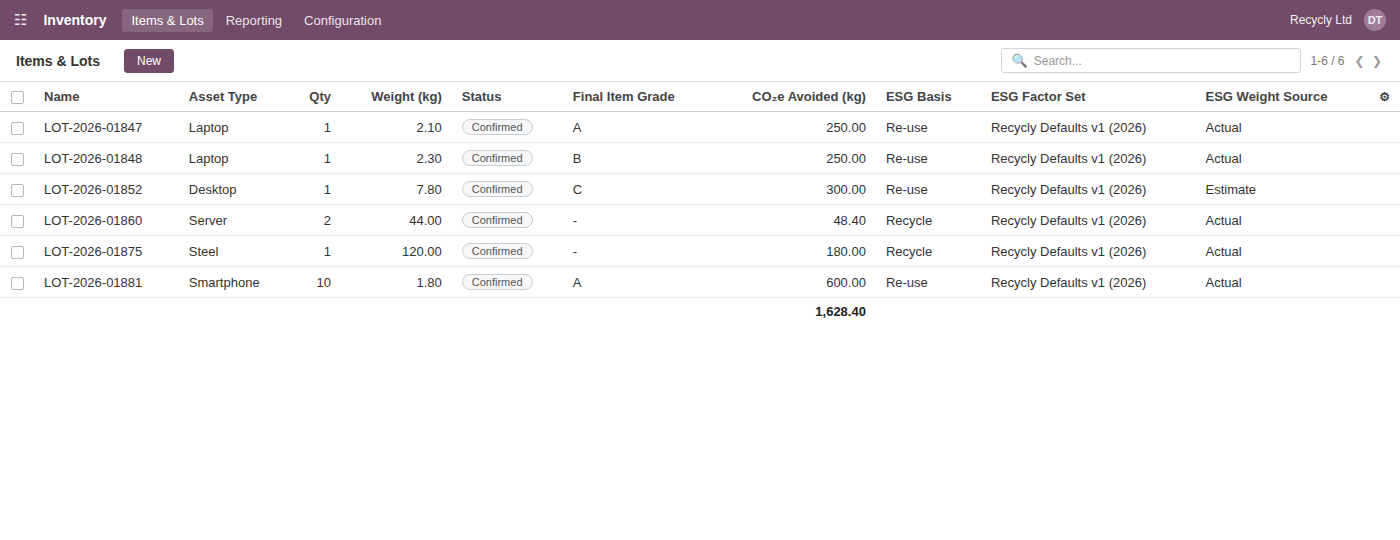Open record LOT-2026-01881
Viewport: 1400px width, 540px height.
[x=93, y=283]
